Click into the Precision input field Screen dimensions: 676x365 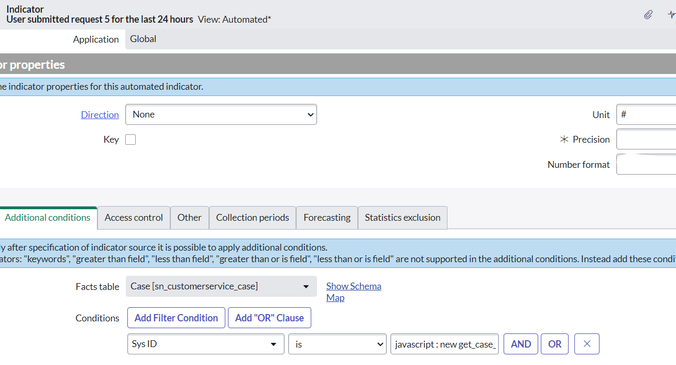(646, 139)
